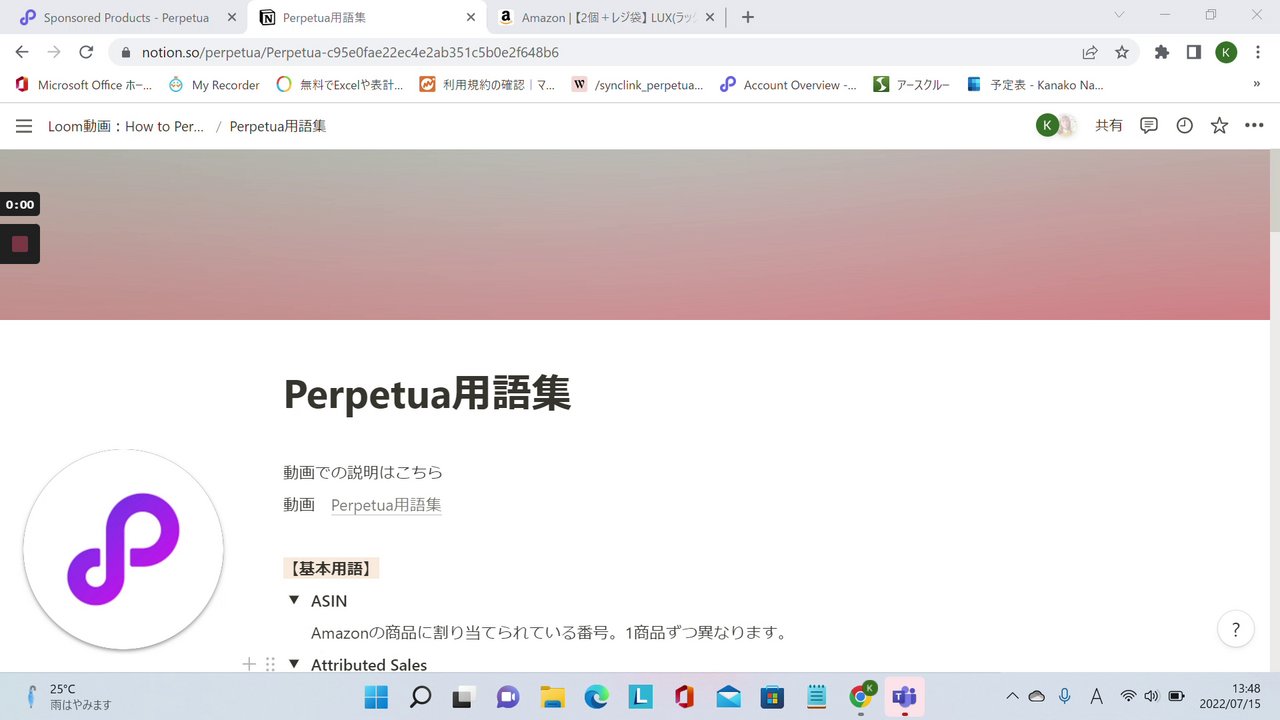The width and height of the screenshot is (1280, 720).
Task: Stop the Loom recording with red square button
Action: pos(20,244)
